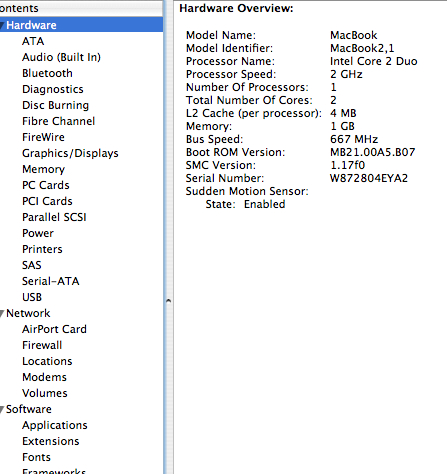Select Printers
The height and width of the screenshot is (474, 447).
[x=42, y=249]
